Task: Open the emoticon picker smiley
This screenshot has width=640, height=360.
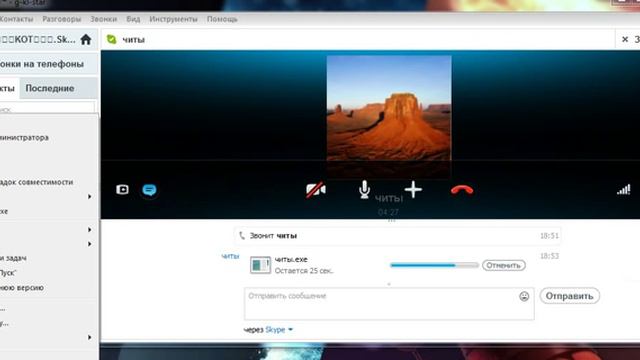Action: [524, 296]
